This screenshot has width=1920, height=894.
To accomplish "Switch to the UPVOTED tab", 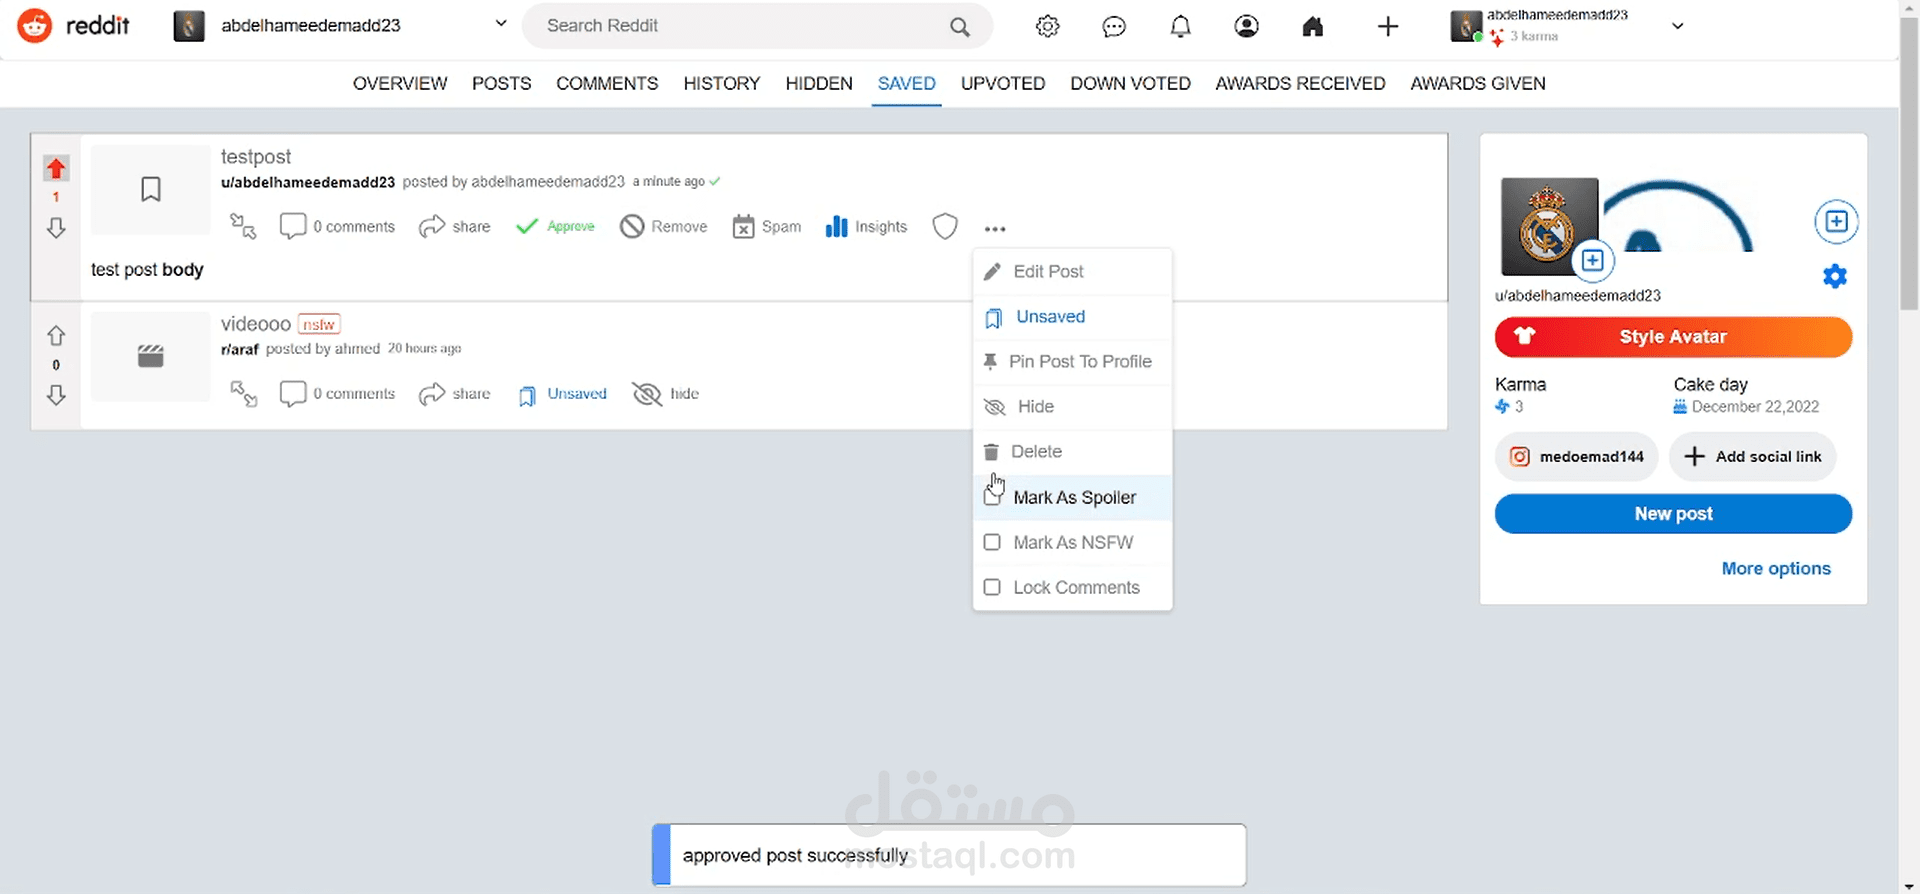I will (1003, 83).
